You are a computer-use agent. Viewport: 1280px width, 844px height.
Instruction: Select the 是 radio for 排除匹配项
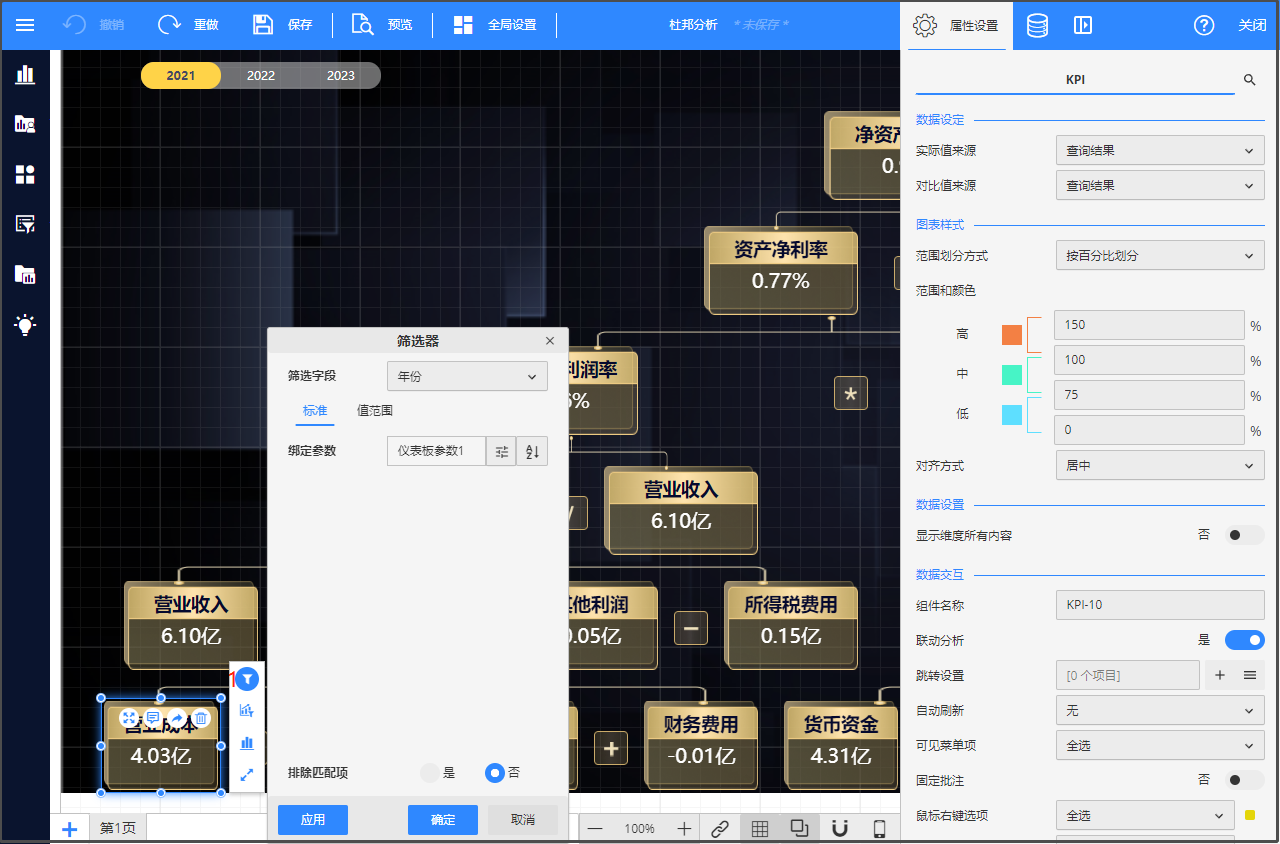(431, 773)
